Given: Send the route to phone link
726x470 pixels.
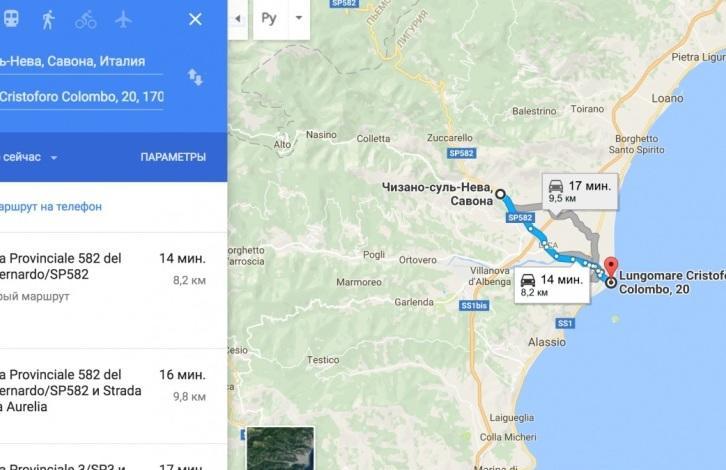Looking at the screenshot, I should tap(50, 207).
